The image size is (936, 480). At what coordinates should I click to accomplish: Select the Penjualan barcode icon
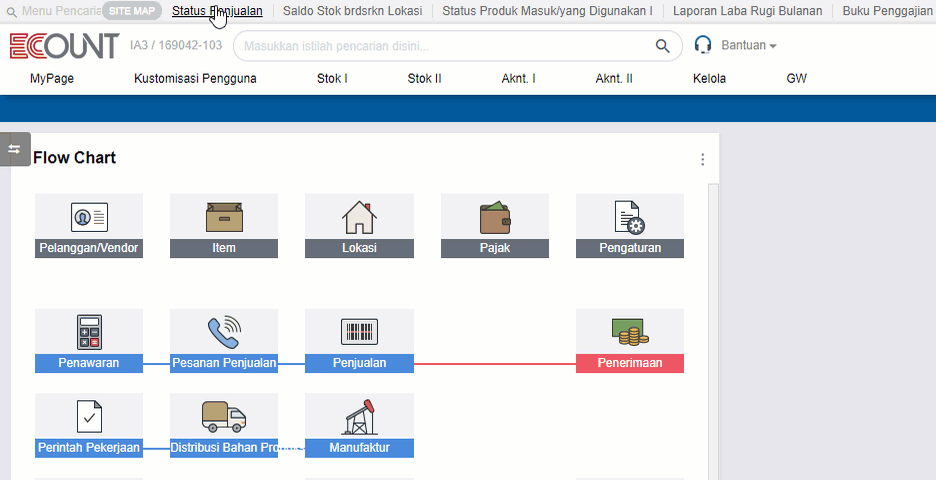click(359, 332)
